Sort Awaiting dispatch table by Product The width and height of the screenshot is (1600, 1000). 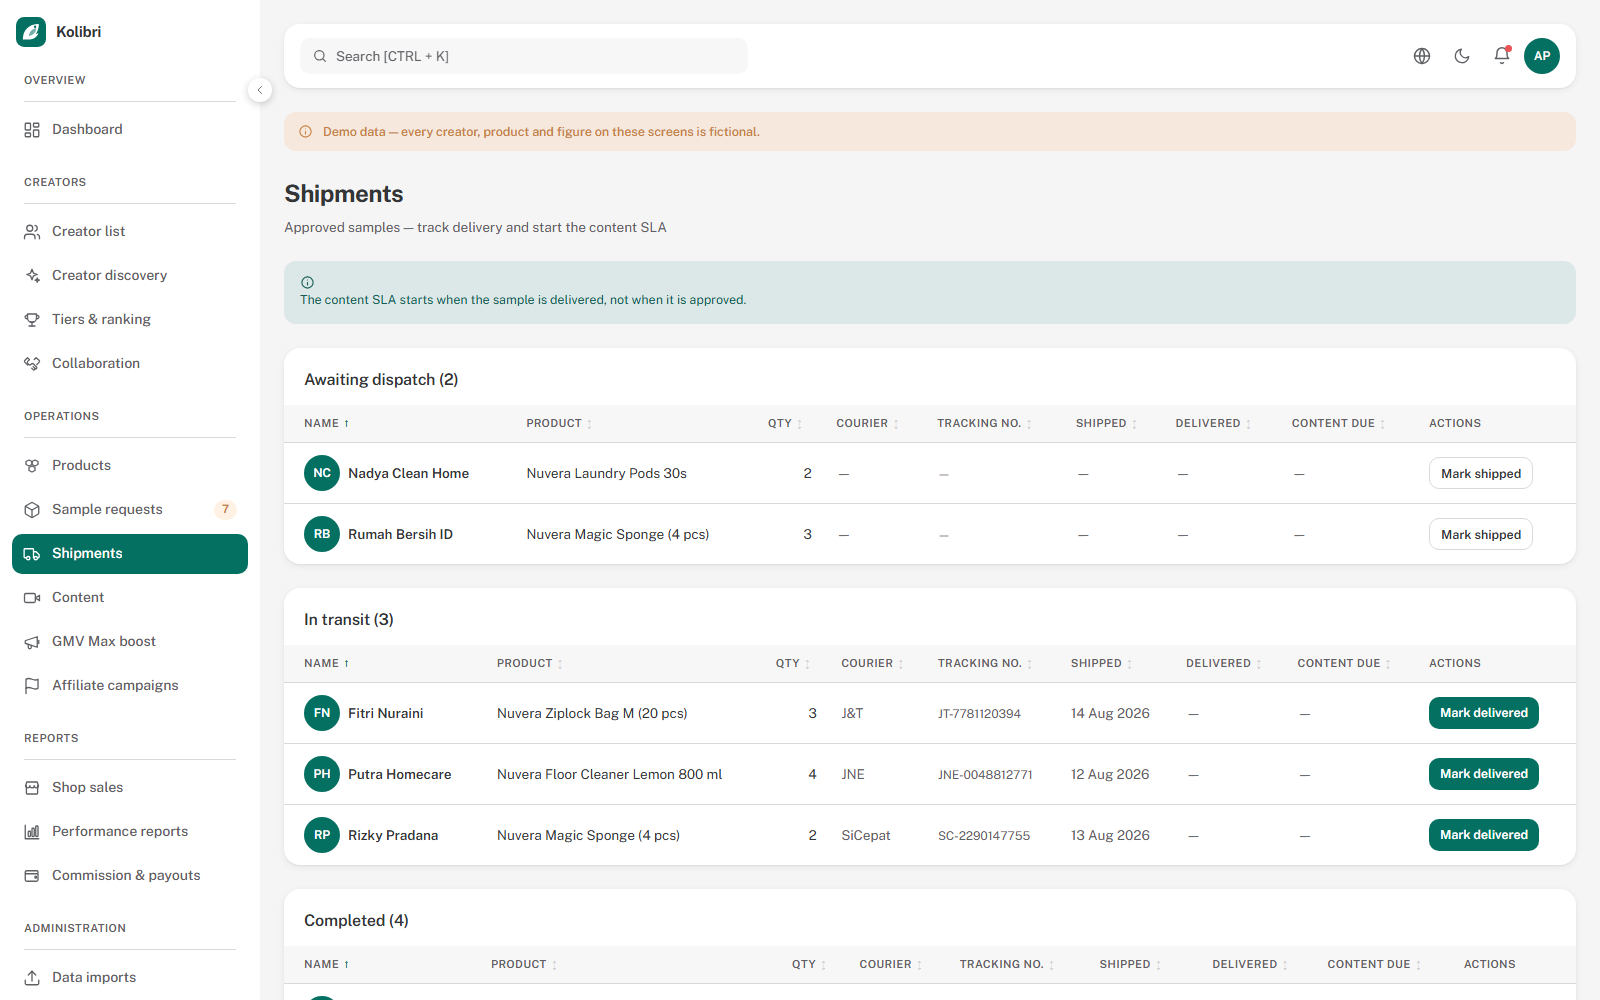point(559,424)
